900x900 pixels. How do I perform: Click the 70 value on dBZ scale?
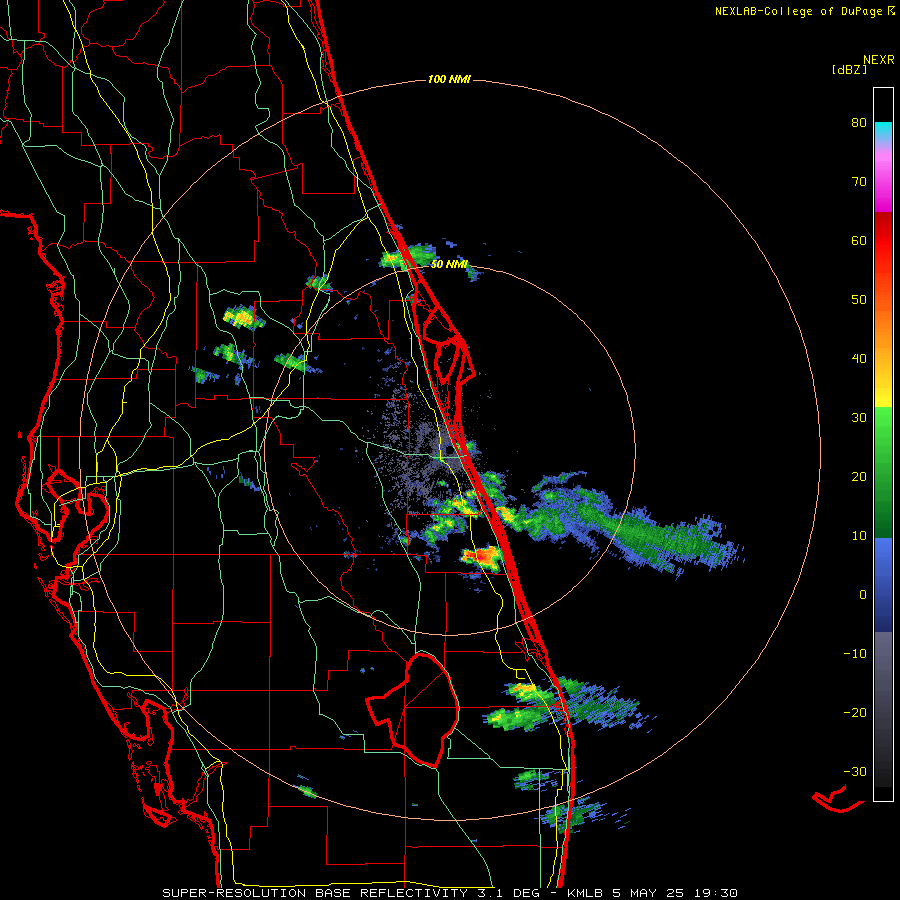click(x=859, y=182)
